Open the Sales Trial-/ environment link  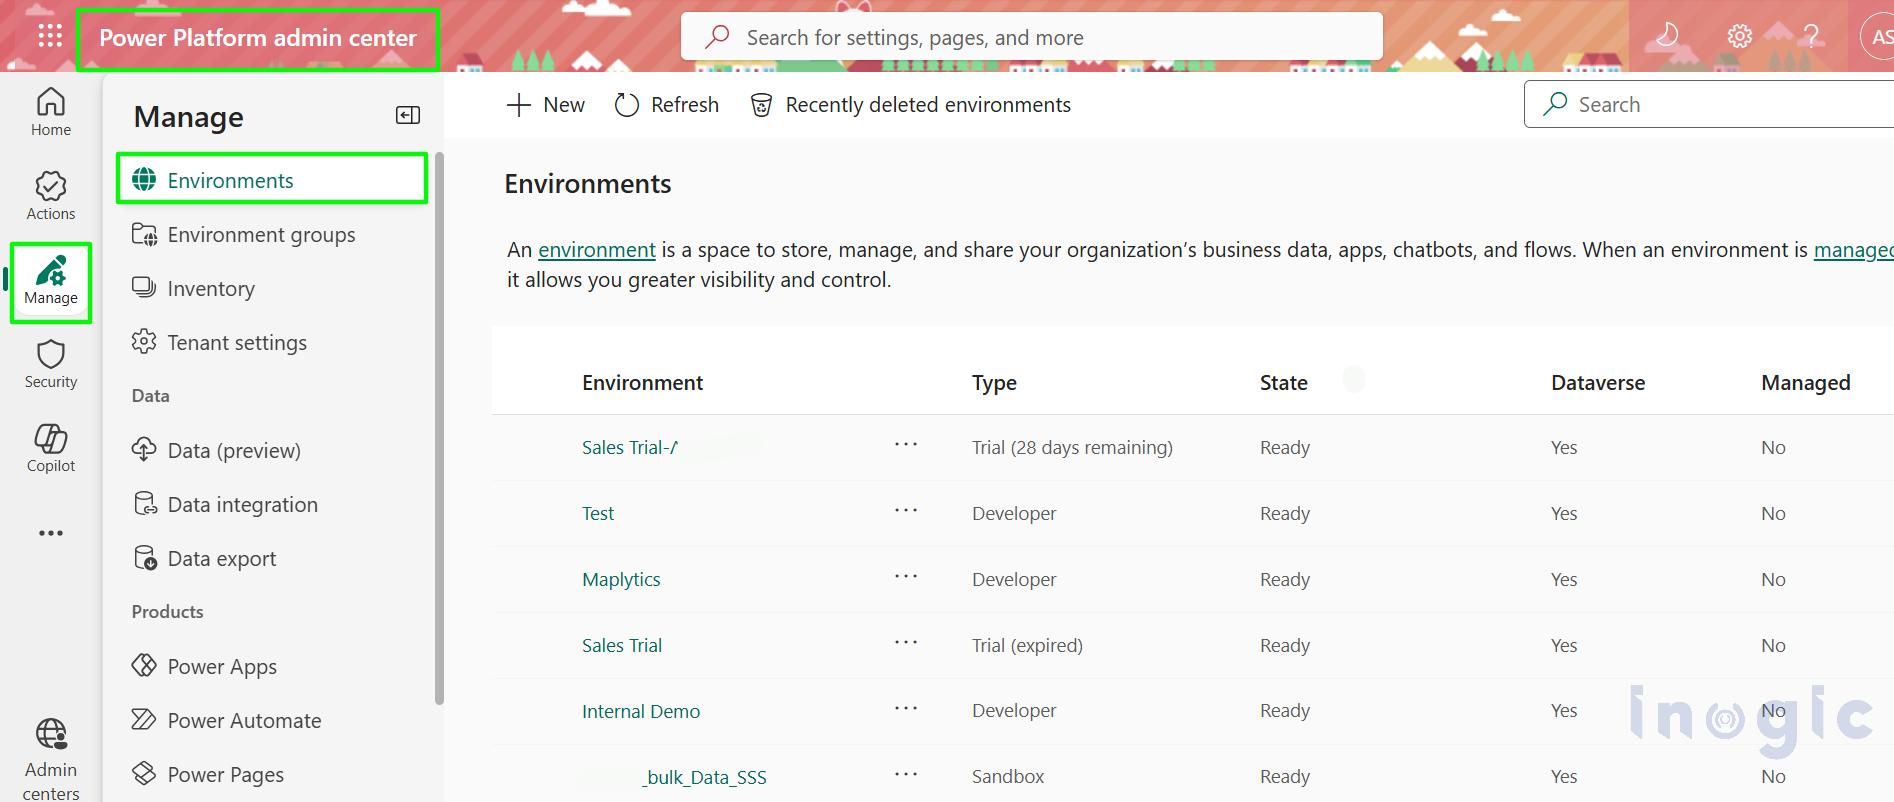(630, 447)
